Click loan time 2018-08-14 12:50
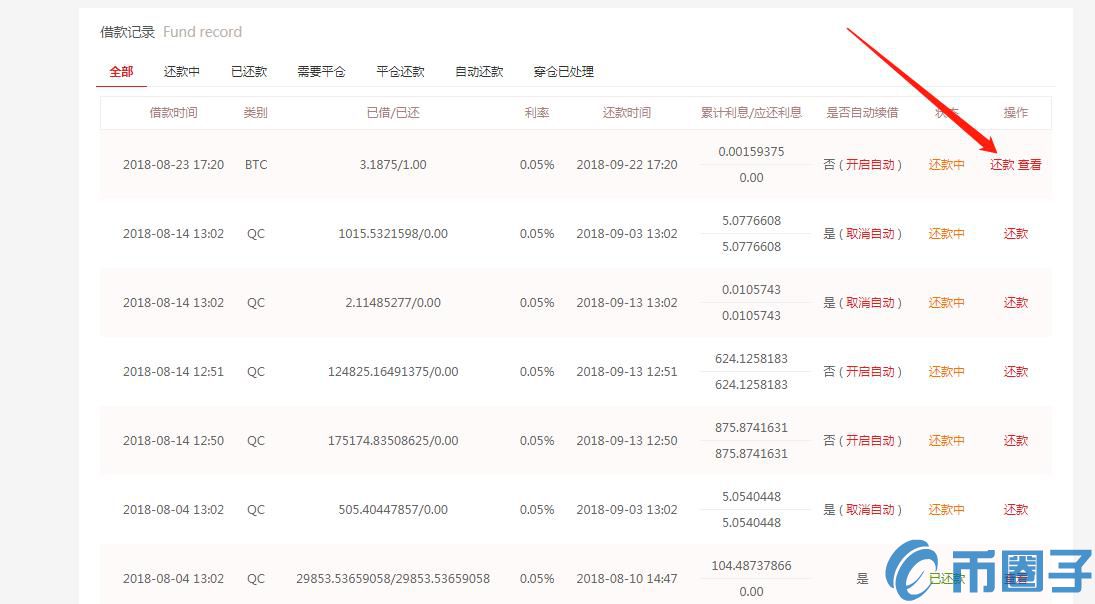The image size is (1095, 604). coord(173,441)
